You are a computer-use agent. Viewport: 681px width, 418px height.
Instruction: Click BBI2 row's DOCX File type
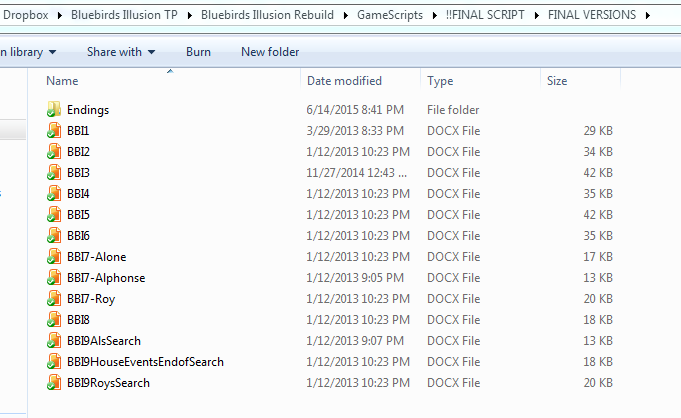pos(453,152)
